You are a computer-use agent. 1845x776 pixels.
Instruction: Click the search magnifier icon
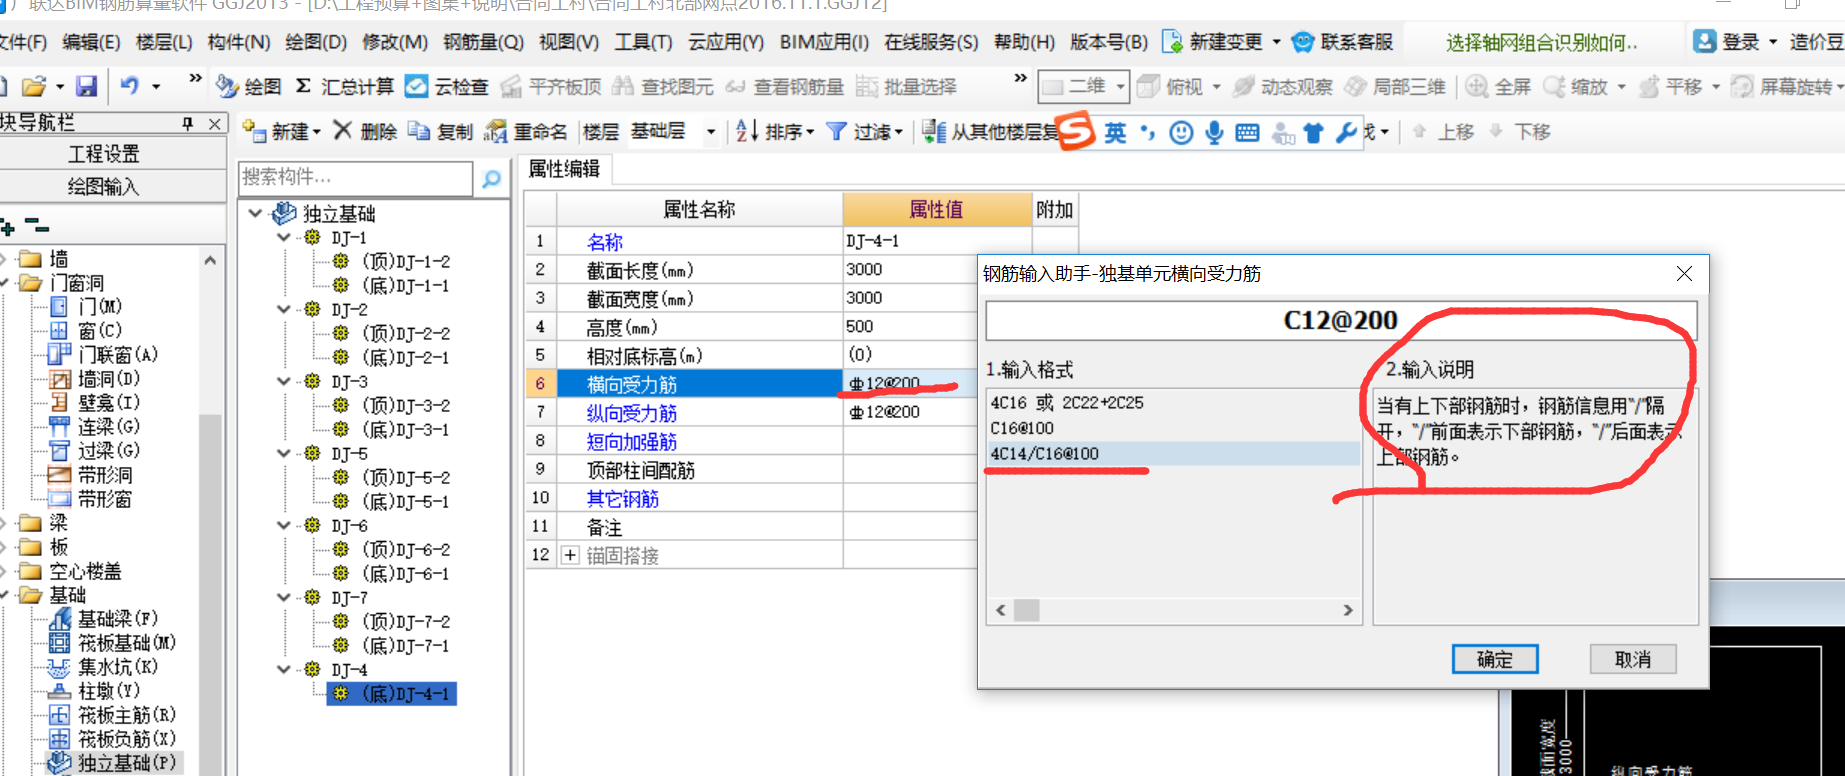[491, 179]
